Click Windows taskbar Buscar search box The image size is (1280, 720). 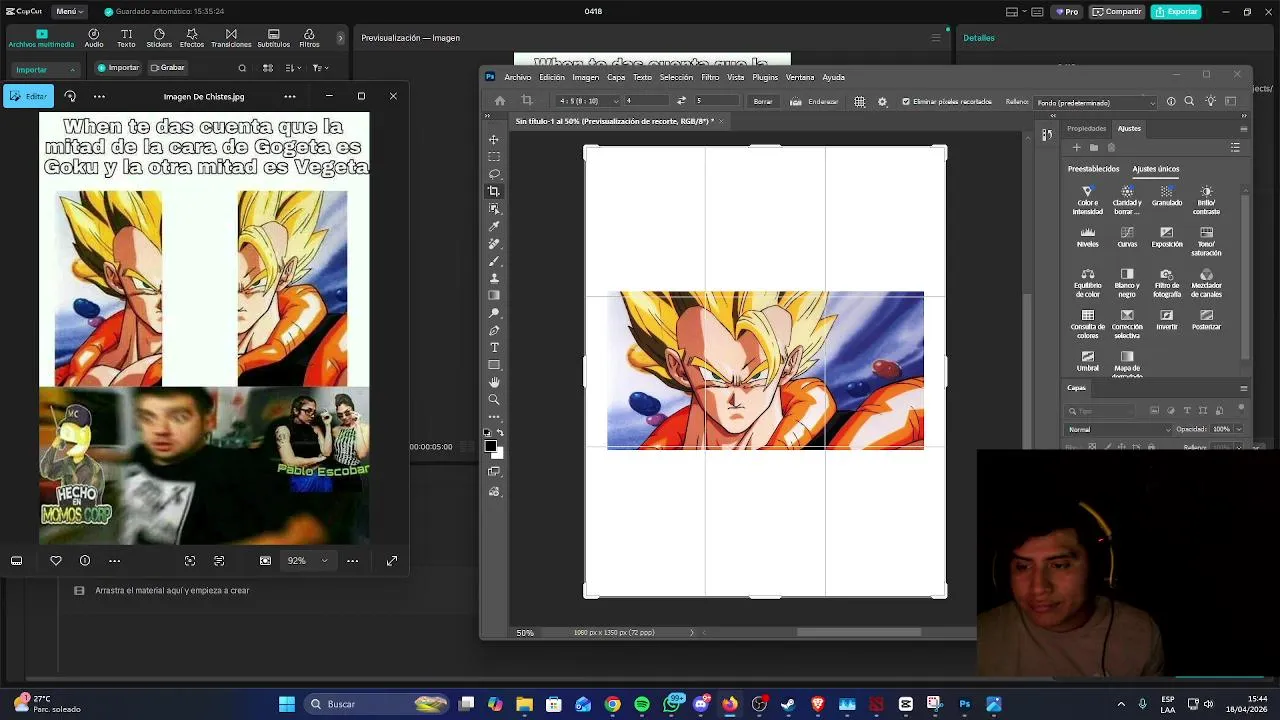[x=378, y=704]
